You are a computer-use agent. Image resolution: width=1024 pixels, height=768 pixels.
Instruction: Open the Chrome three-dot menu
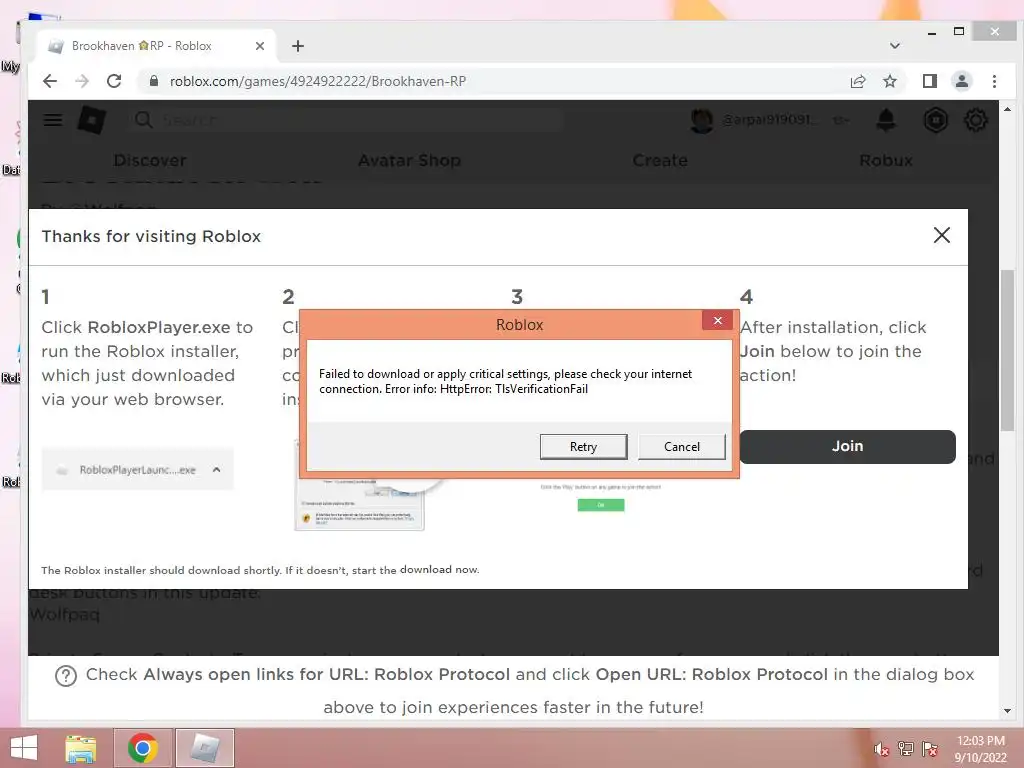[x=994, y=81]
